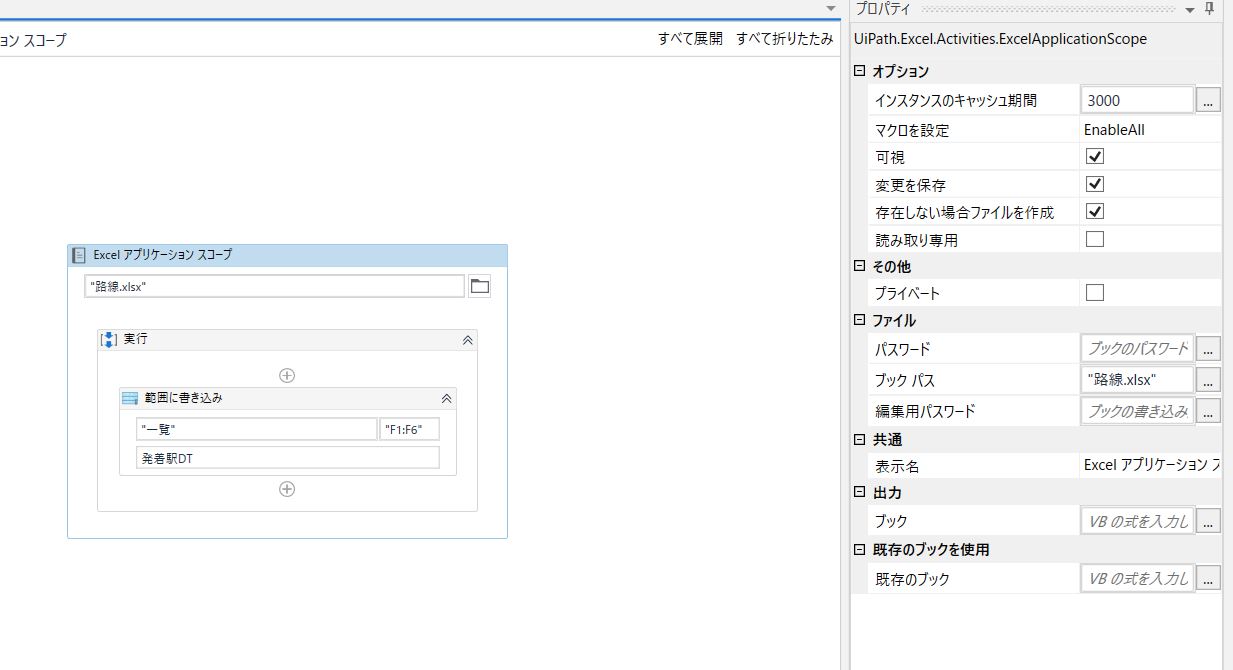Switch to the ション スコープ tab
The height and width of the screenshot is (670, 1233).
pyautogui.click(x=35, y=40)
